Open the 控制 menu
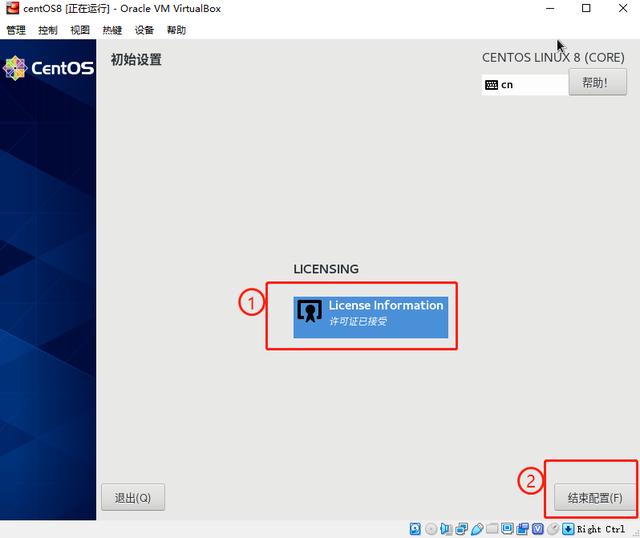Screen dimensions: 640x538 coord(48,30)
